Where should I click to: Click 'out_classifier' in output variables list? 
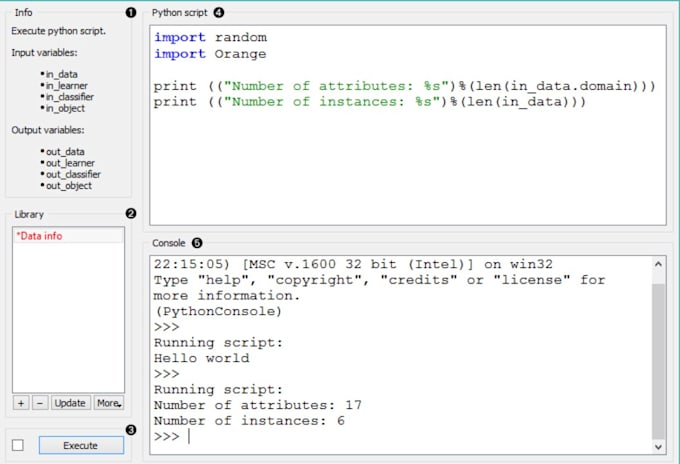(x=73, y=174)
